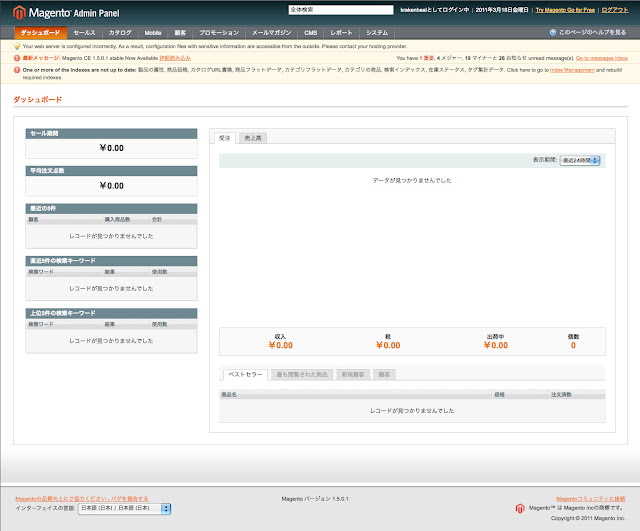Screen dimensions: 640x531
Task: Select the 最も閲覧された商品 tab
Action: tap(302, 374)
